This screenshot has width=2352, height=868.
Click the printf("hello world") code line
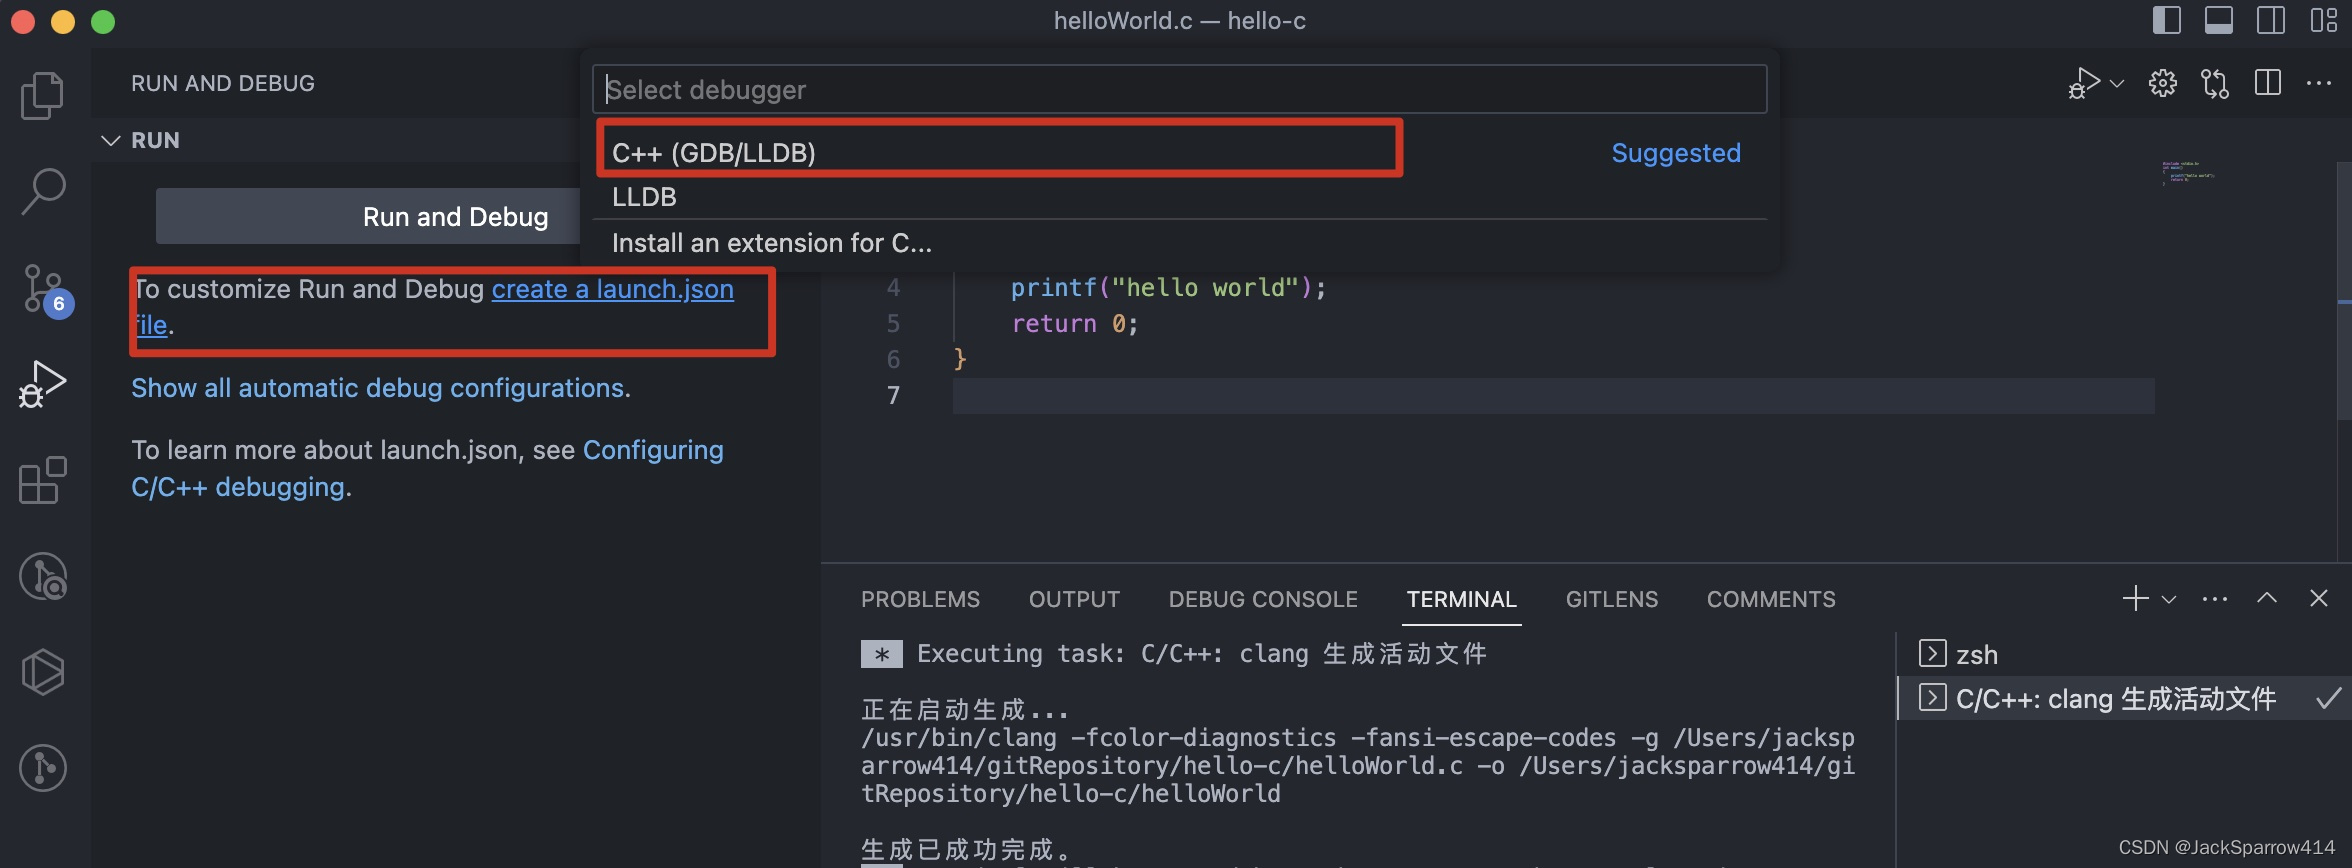[x=1168, y=288]
